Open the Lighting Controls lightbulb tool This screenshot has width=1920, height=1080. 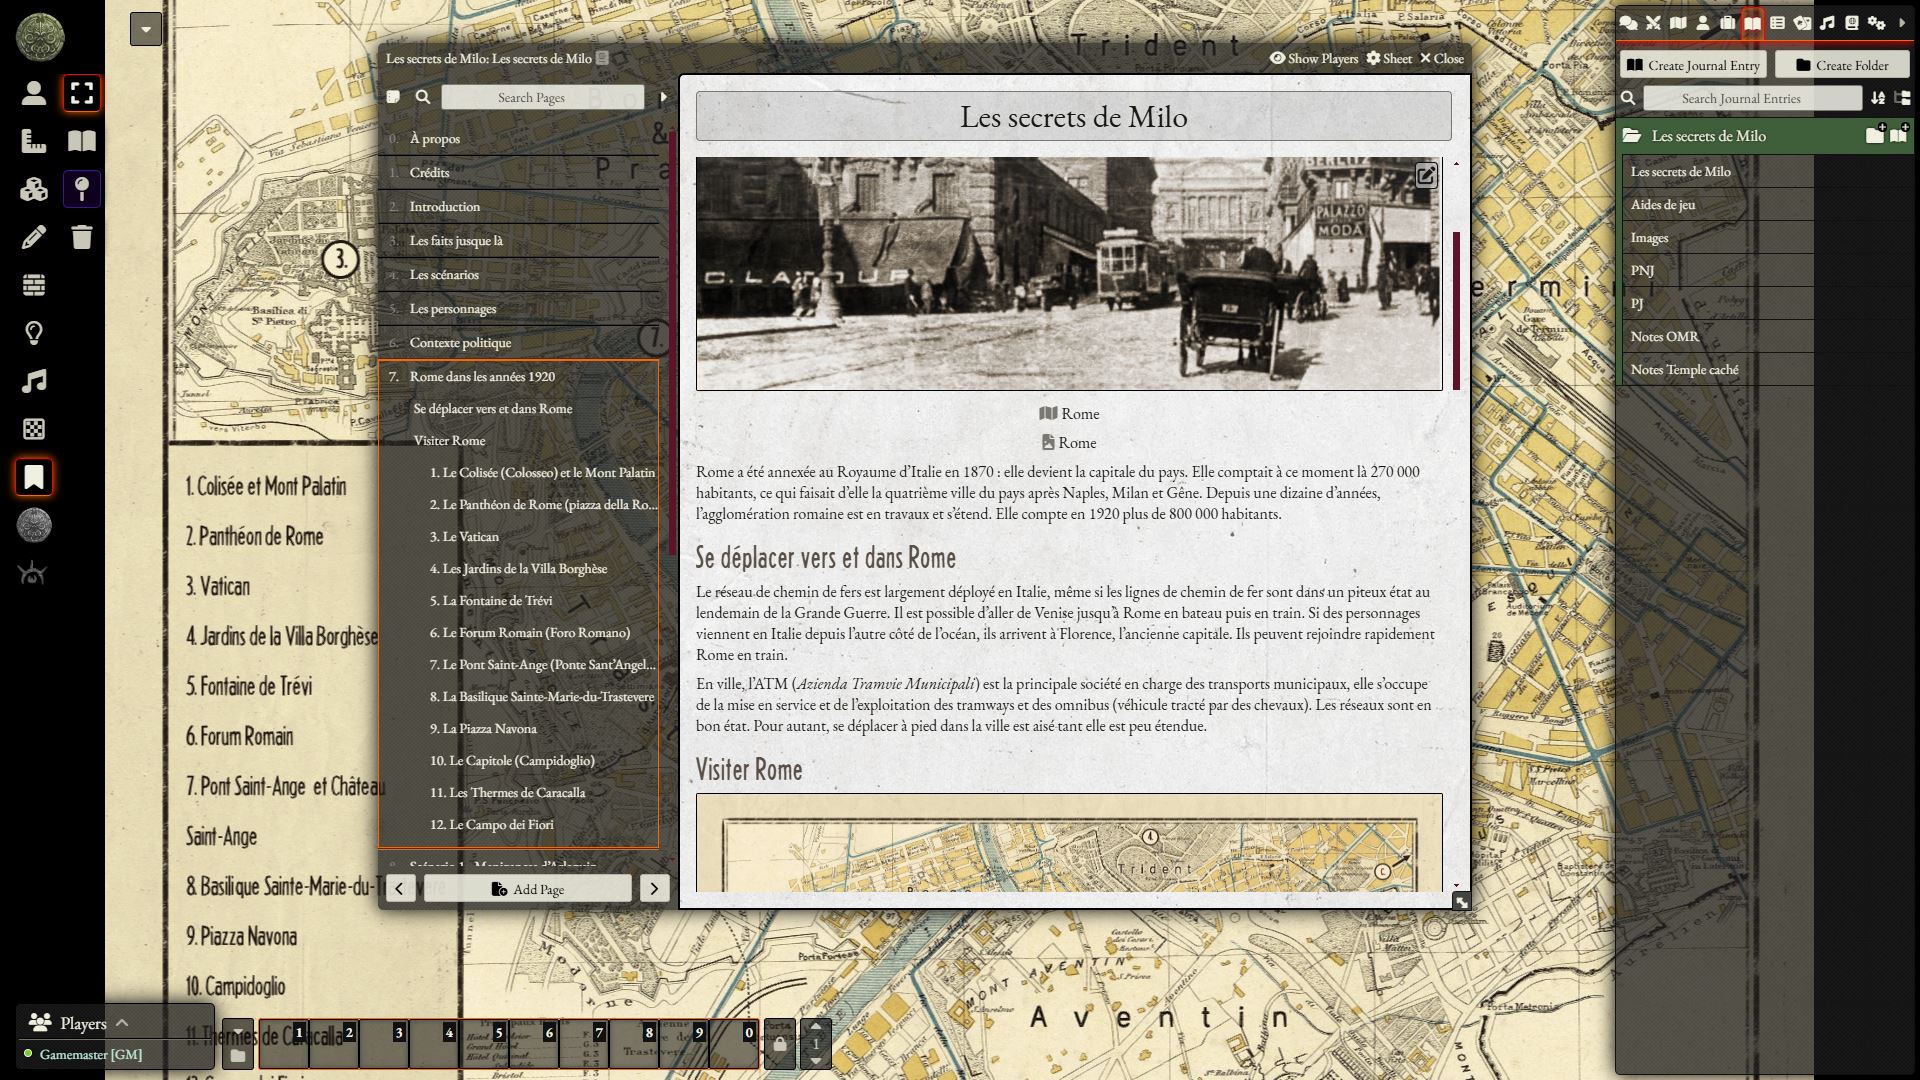(33, 333)
